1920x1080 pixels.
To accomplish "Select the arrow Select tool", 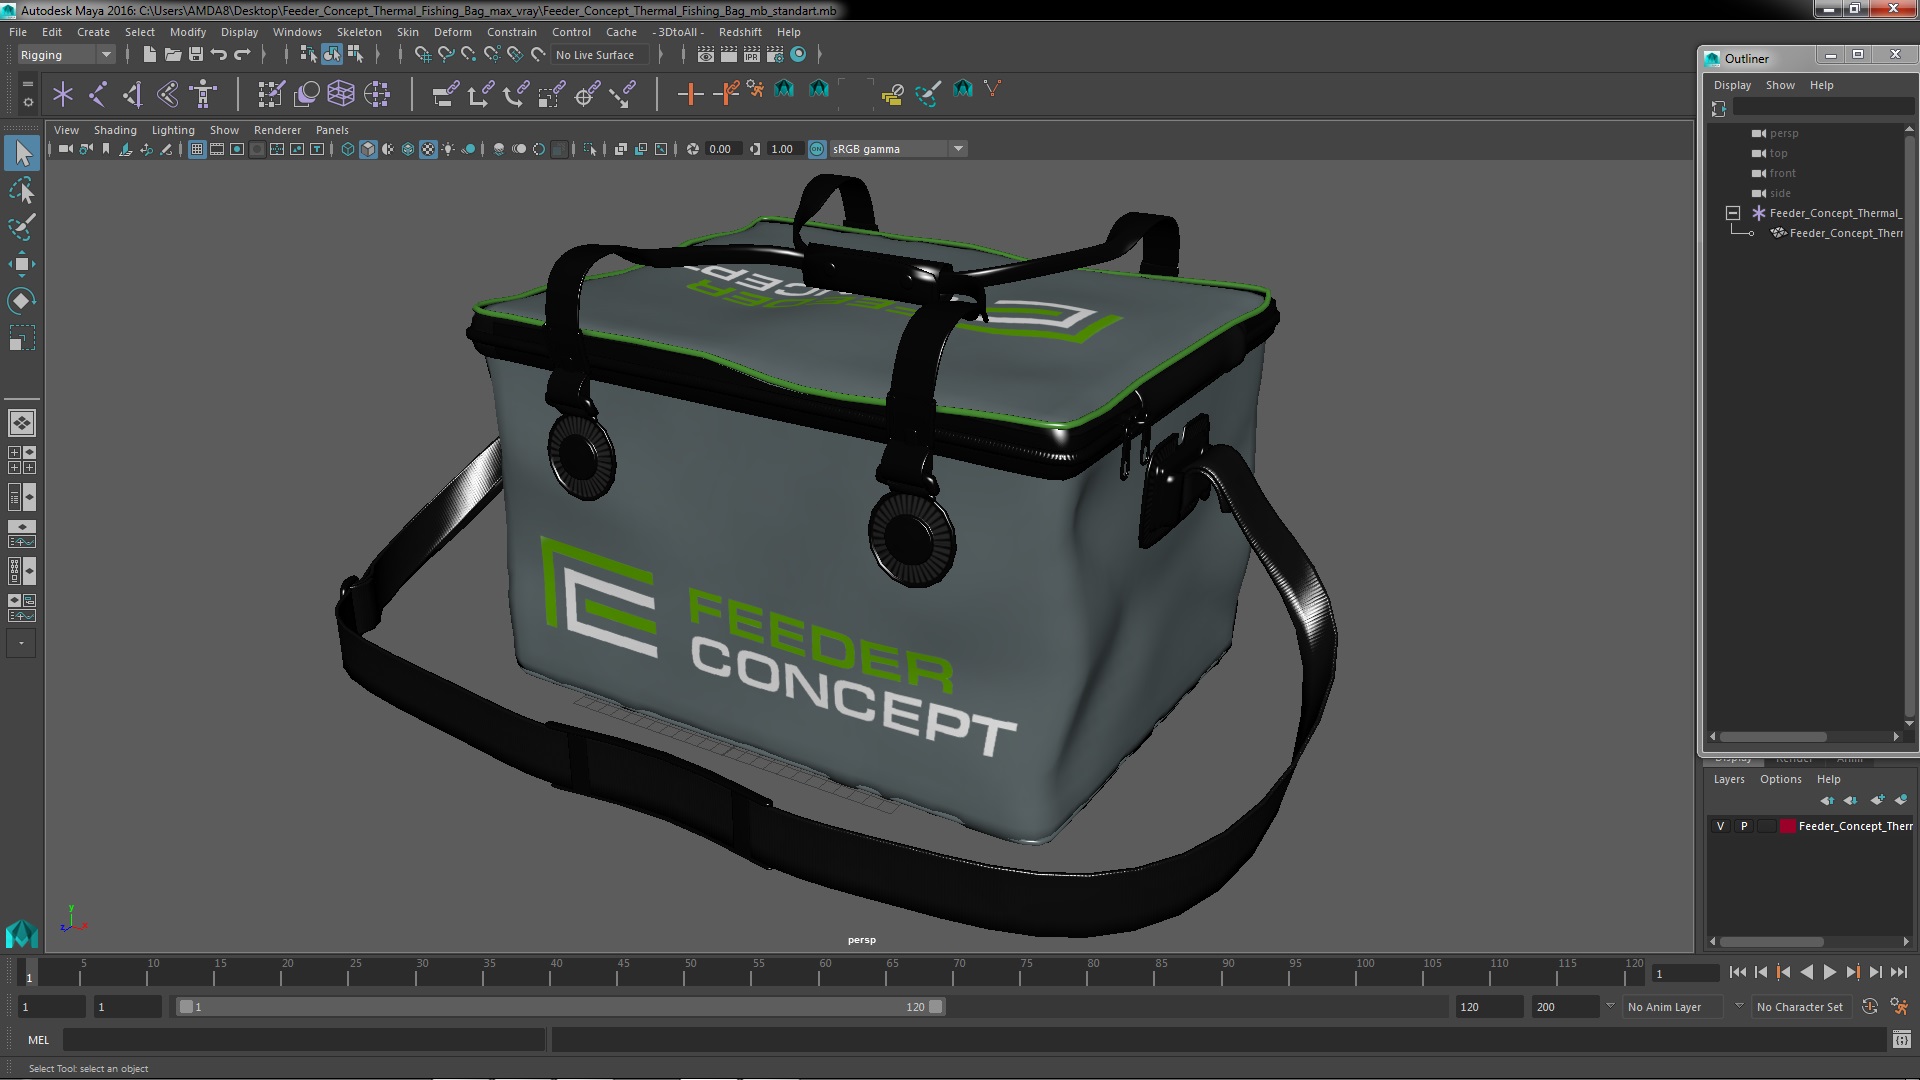I will click(x=22, y=153).
